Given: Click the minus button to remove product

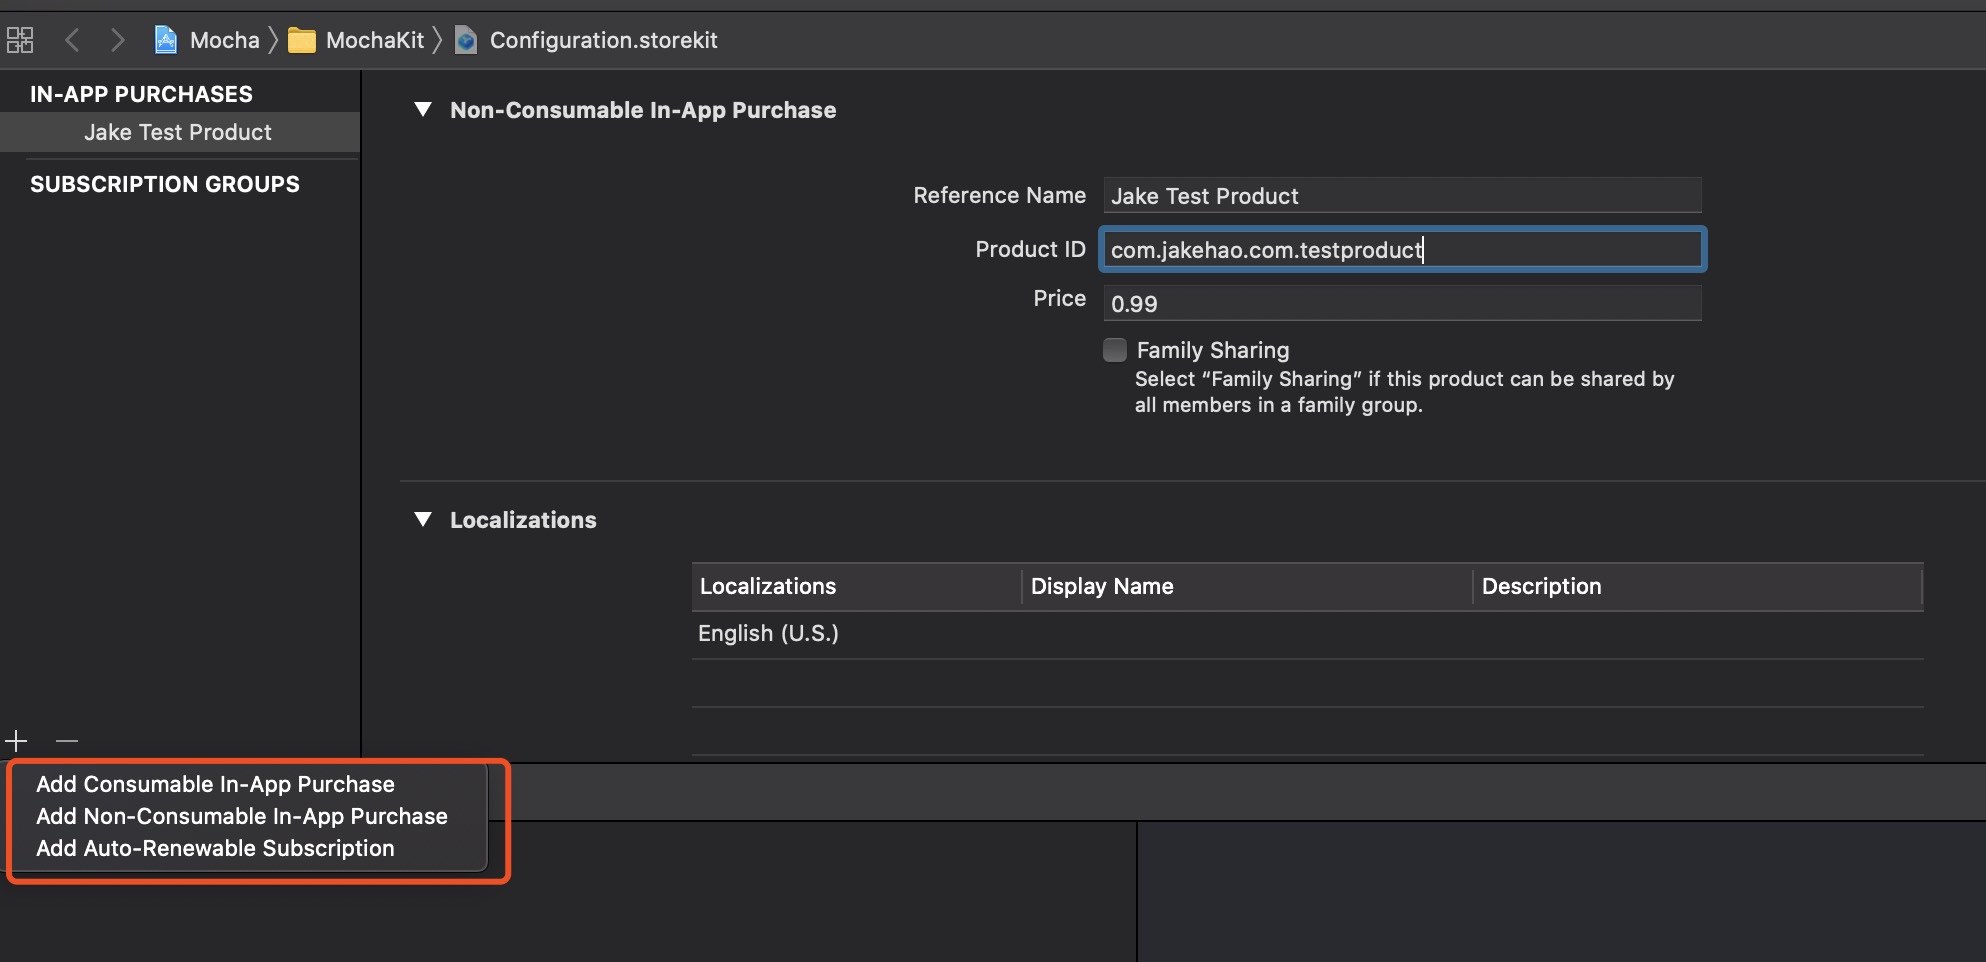Looking at the screenshot, I should 67,741.
